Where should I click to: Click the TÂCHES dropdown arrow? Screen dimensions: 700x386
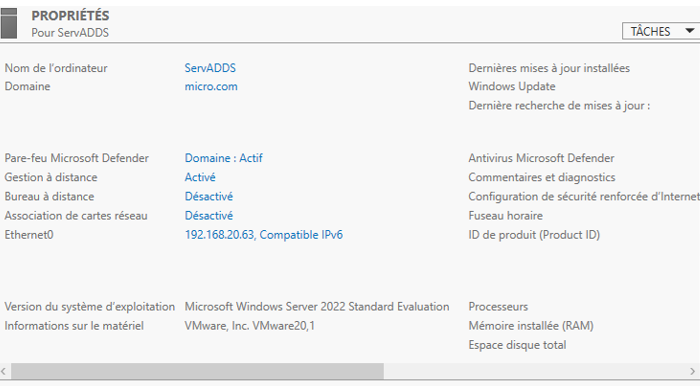[x=689, y=31]
